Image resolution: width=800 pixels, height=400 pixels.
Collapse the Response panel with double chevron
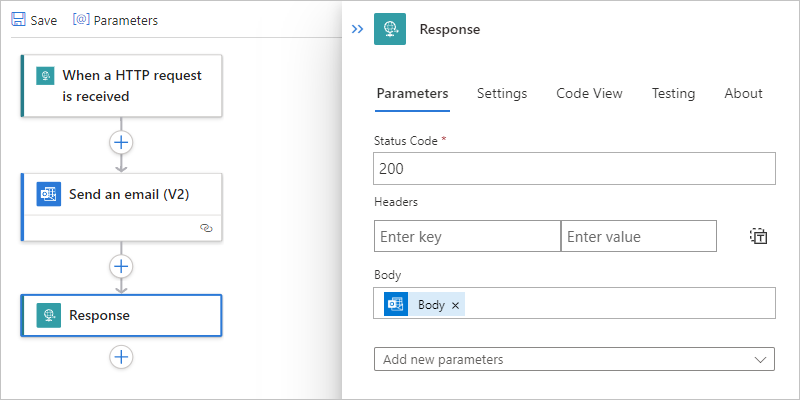point(357,30)
